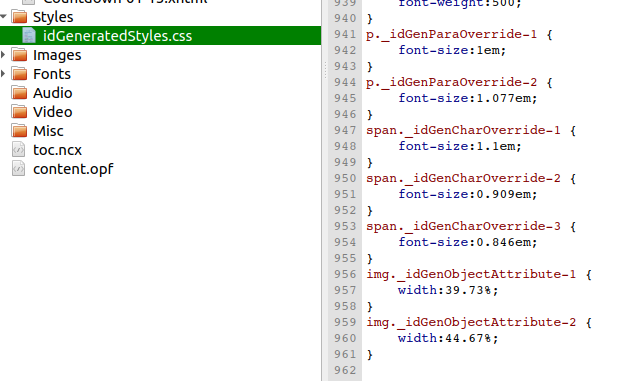Screen dimensions: 625x381
Task: Collapse the Styles folder arrow
Action: (x=3, y=17)
